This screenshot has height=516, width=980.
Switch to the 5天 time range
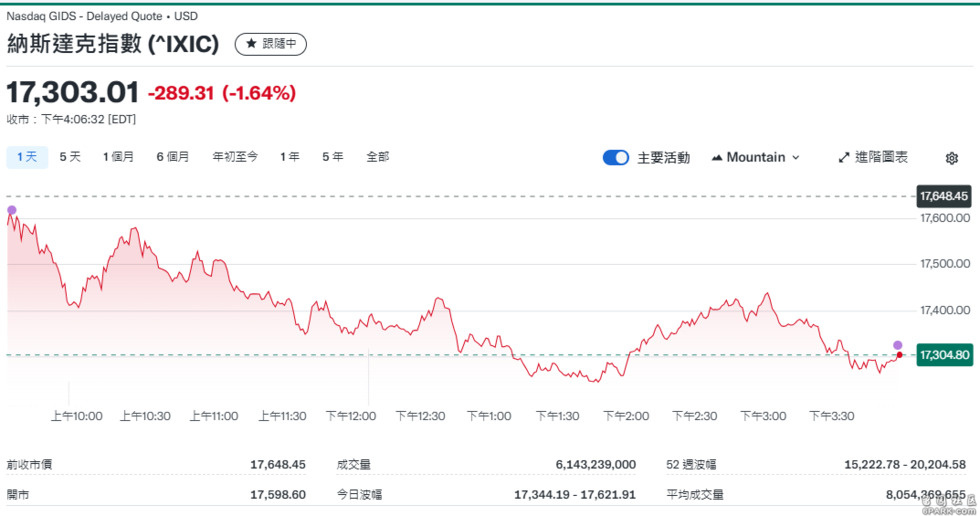pyautogui.click(x=70, y=157)
